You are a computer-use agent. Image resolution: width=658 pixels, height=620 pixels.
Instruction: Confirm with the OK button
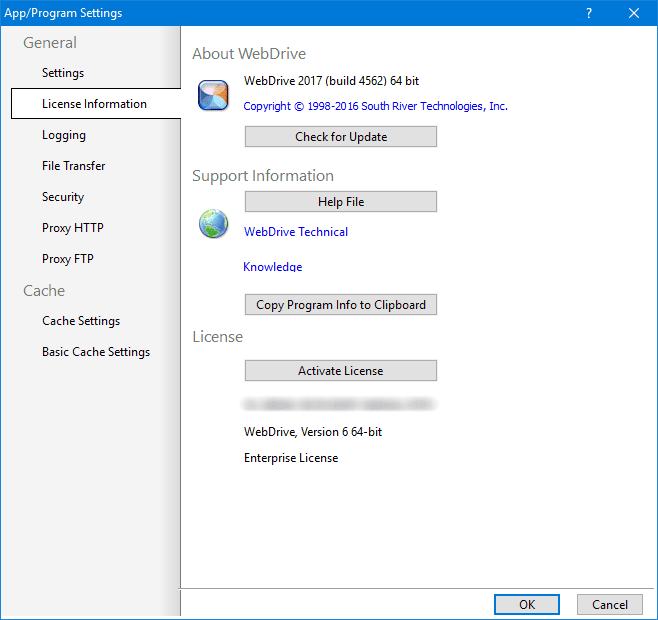527,604
